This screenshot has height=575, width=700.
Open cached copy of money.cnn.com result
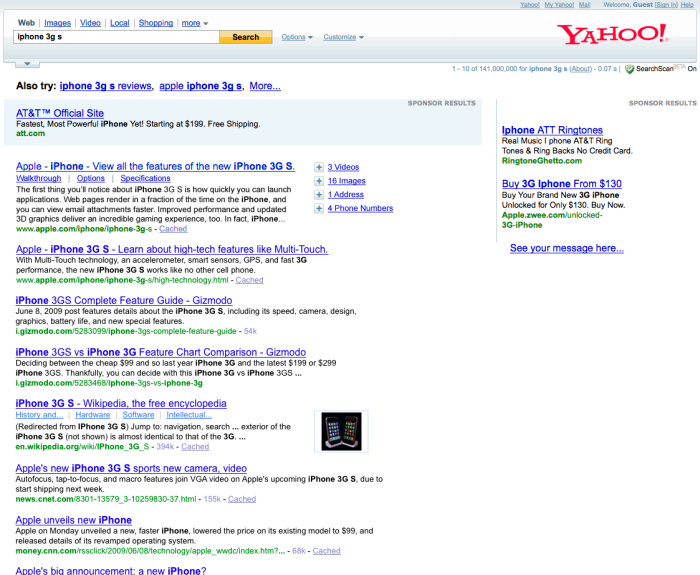326,551
